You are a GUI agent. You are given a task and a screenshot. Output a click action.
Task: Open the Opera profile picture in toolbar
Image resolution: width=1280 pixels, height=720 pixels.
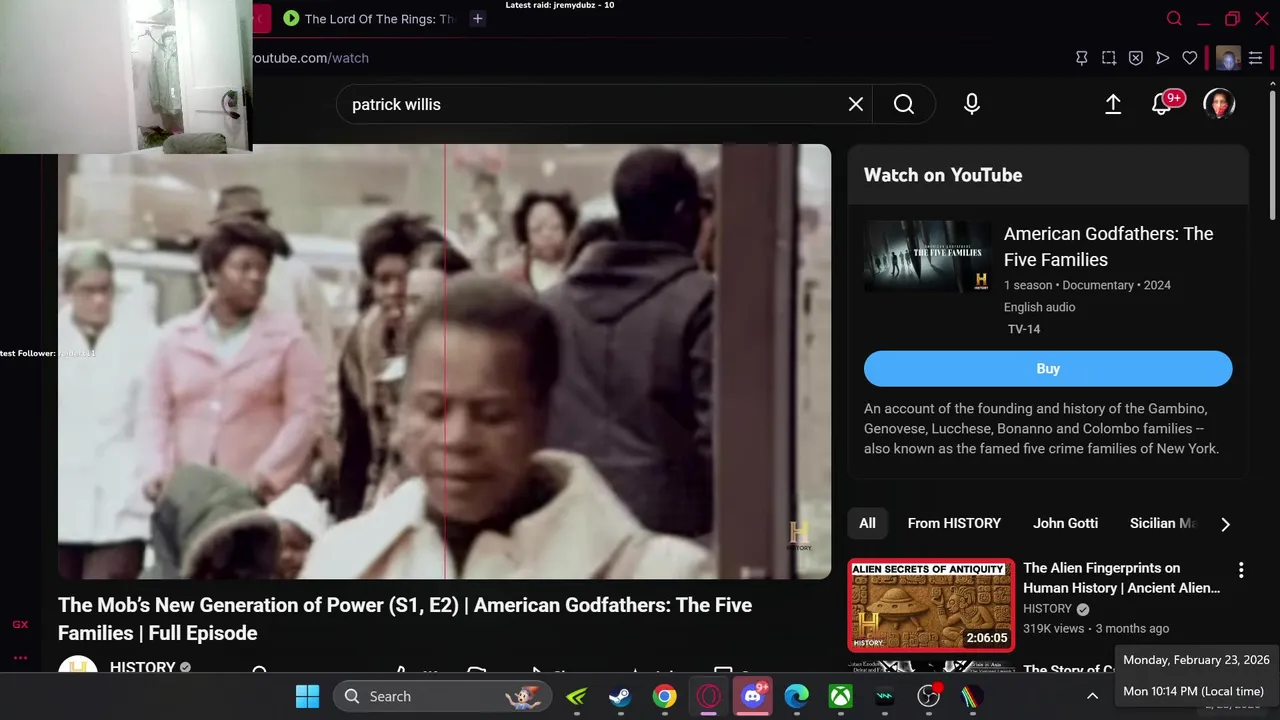click(x=1229, y=58)
